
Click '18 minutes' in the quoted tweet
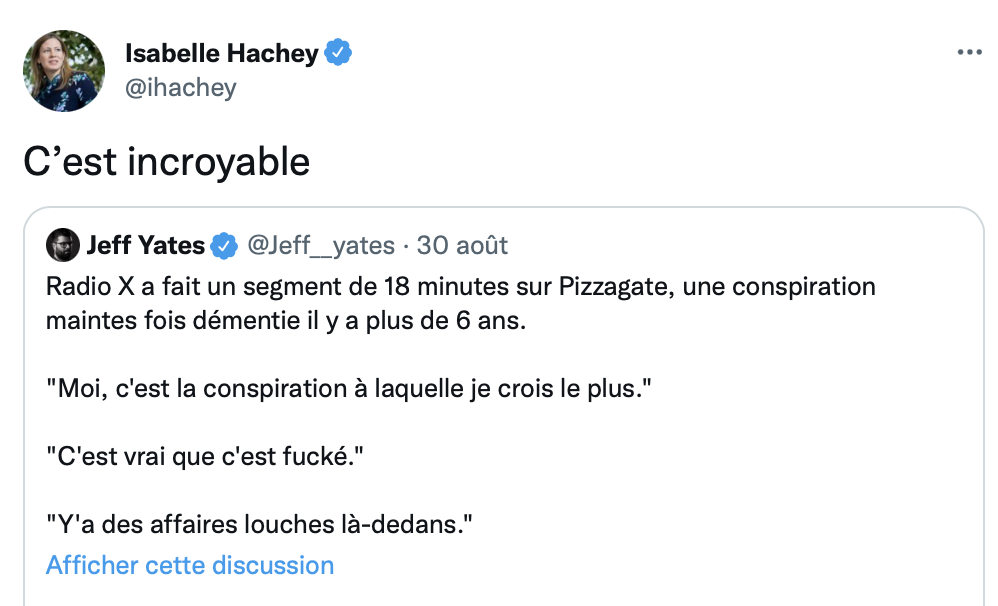[x=446, y=286]
